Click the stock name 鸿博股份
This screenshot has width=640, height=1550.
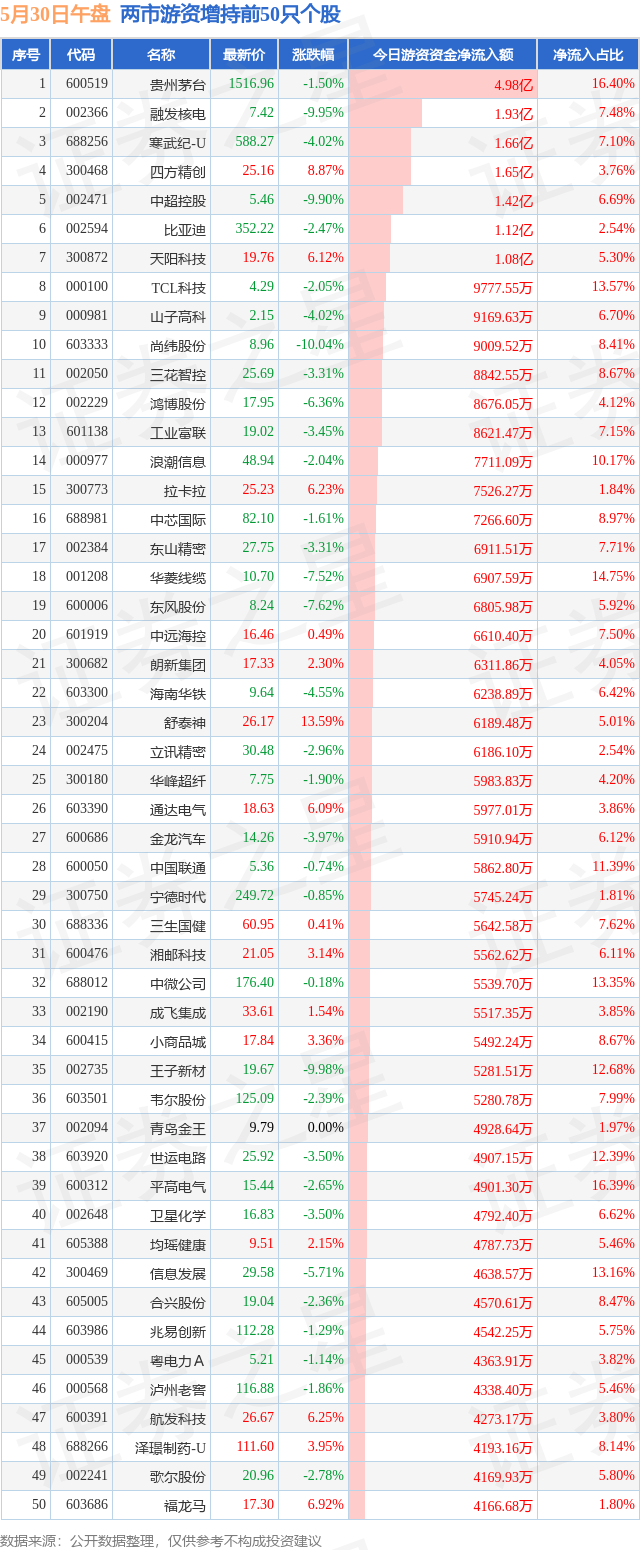(178, 404)
